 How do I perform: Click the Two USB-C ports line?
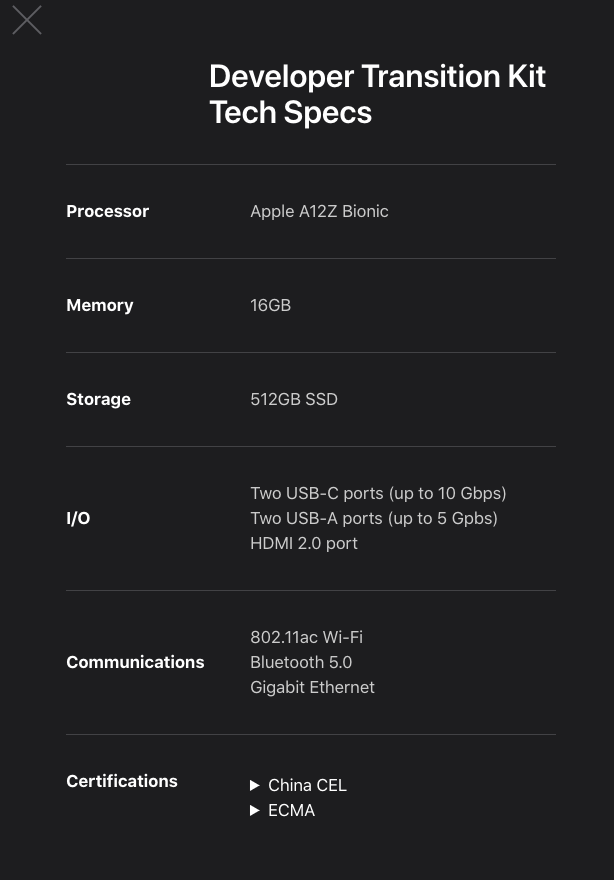pos(378,493)
